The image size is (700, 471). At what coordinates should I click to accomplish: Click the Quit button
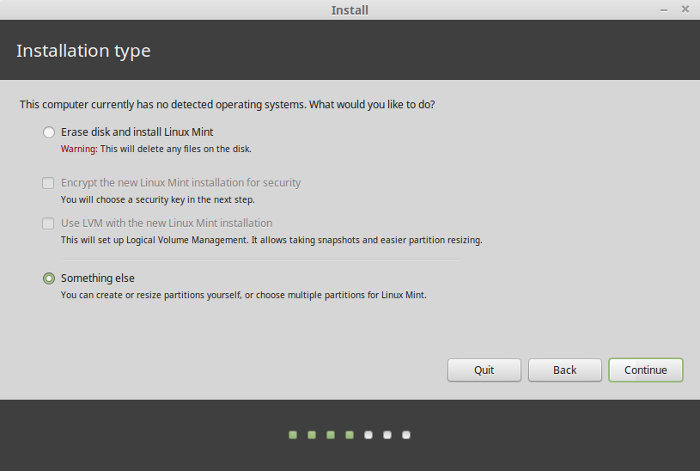[x=484, y=370]
